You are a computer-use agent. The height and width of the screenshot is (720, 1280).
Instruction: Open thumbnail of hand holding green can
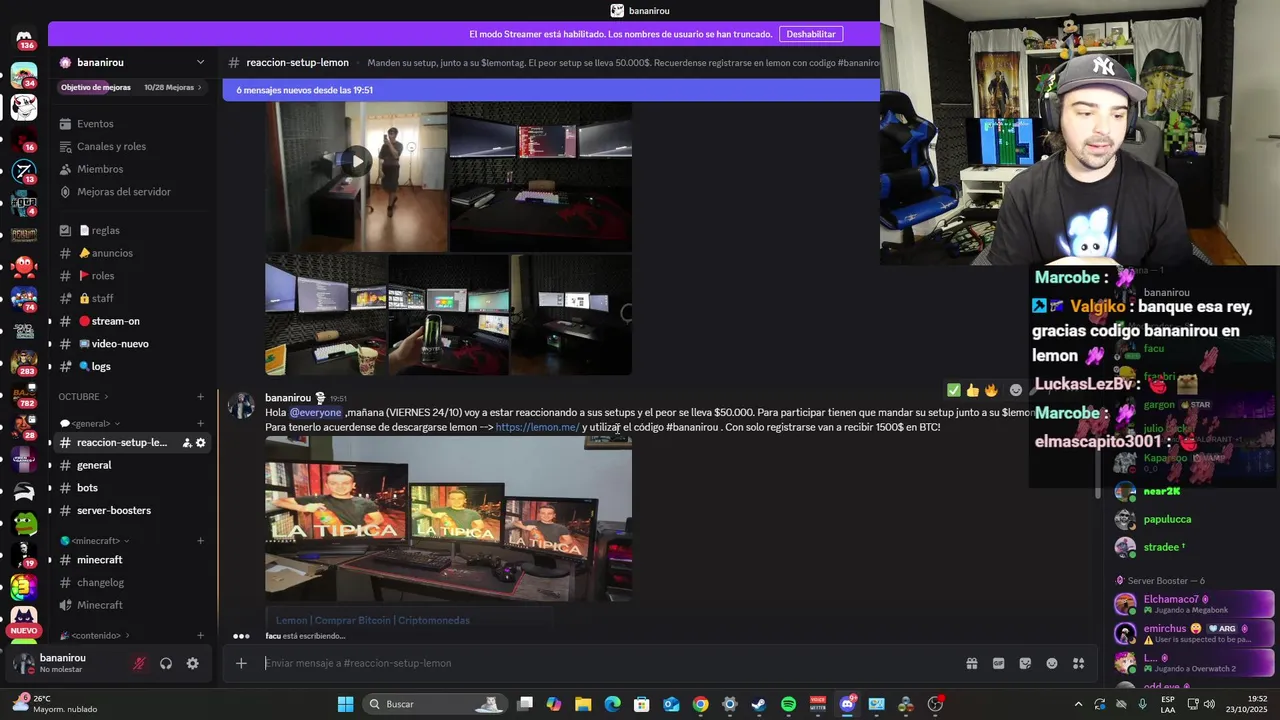[x=448, y=315]
